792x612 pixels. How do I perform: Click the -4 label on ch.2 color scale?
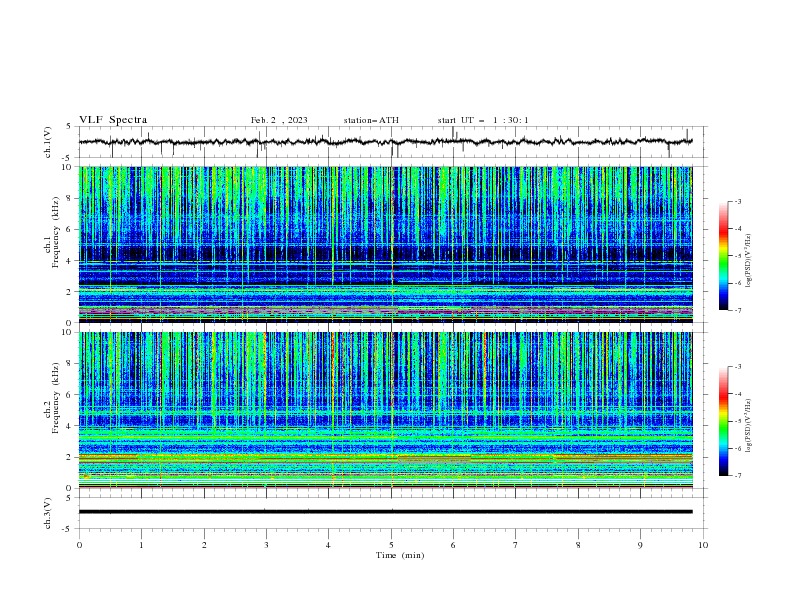(x=737, y=394)
